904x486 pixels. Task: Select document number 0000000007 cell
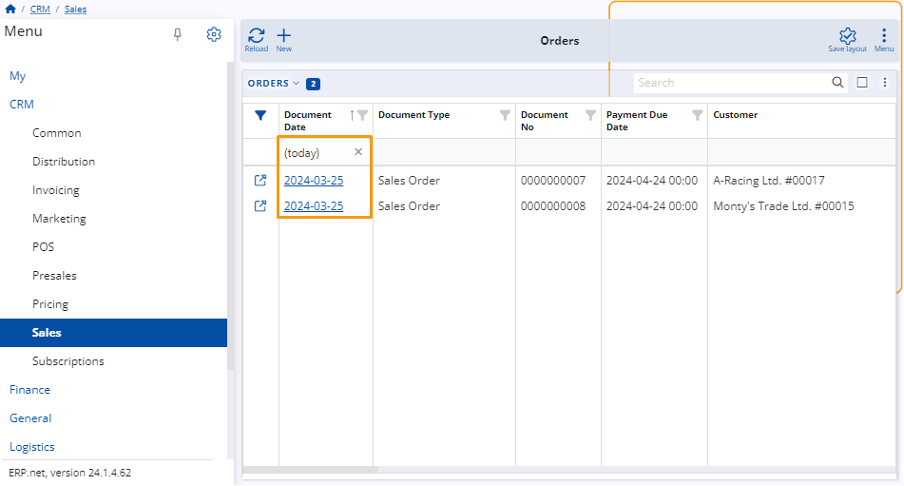click(553, 180)
